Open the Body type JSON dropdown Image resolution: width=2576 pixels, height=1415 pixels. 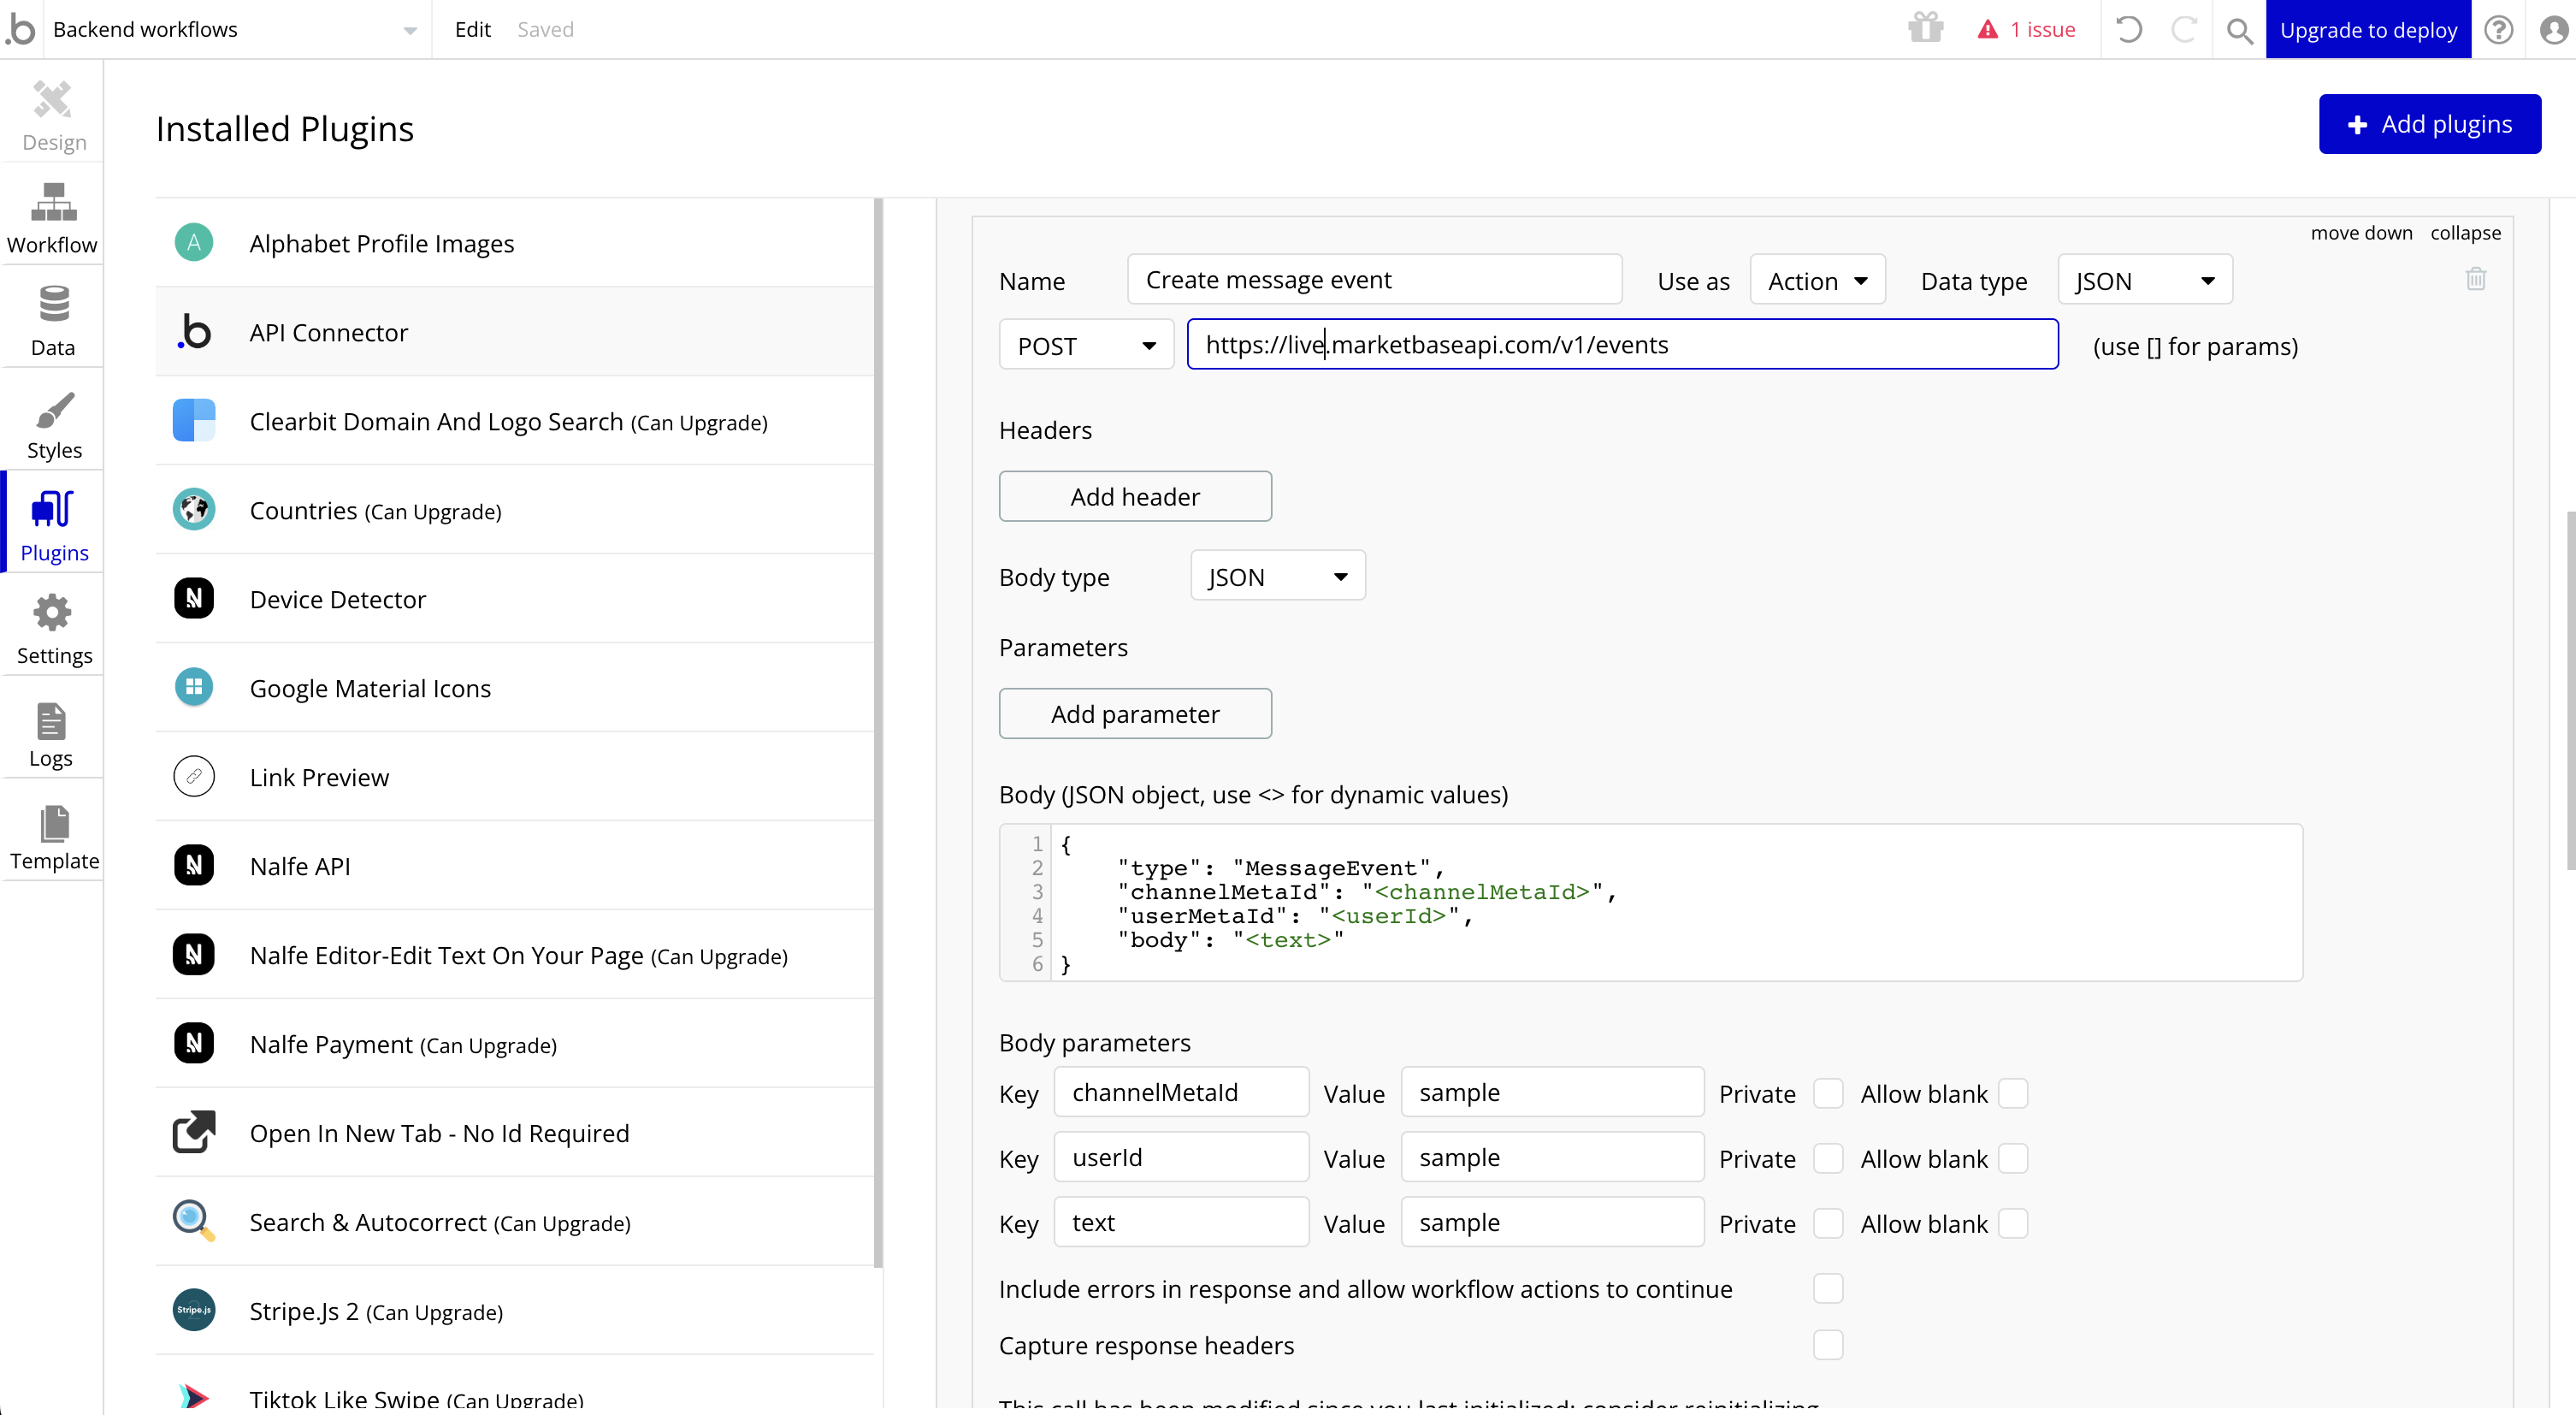click(x=1277, y=576)
